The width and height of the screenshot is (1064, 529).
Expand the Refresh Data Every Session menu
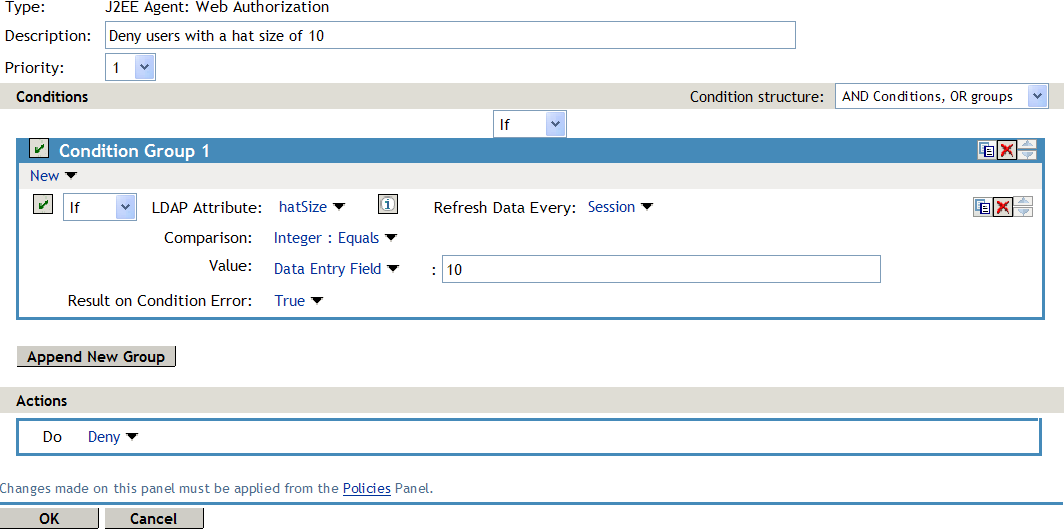coord(620,207)
